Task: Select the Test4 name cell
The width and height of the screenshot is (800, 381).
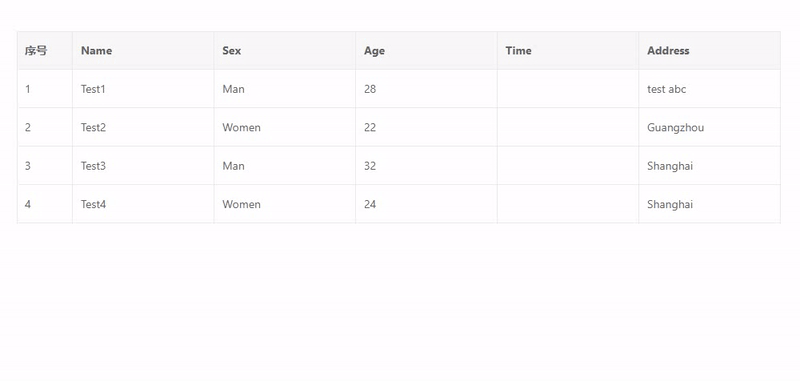Action: (x=143, y=204)
